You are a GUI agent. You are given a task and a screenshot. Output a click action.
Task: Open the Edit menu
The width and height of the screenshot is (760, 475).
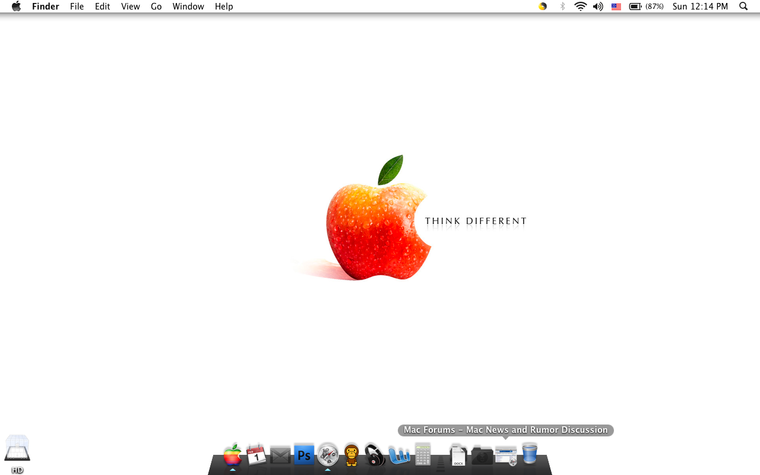[x=102, y=6]
